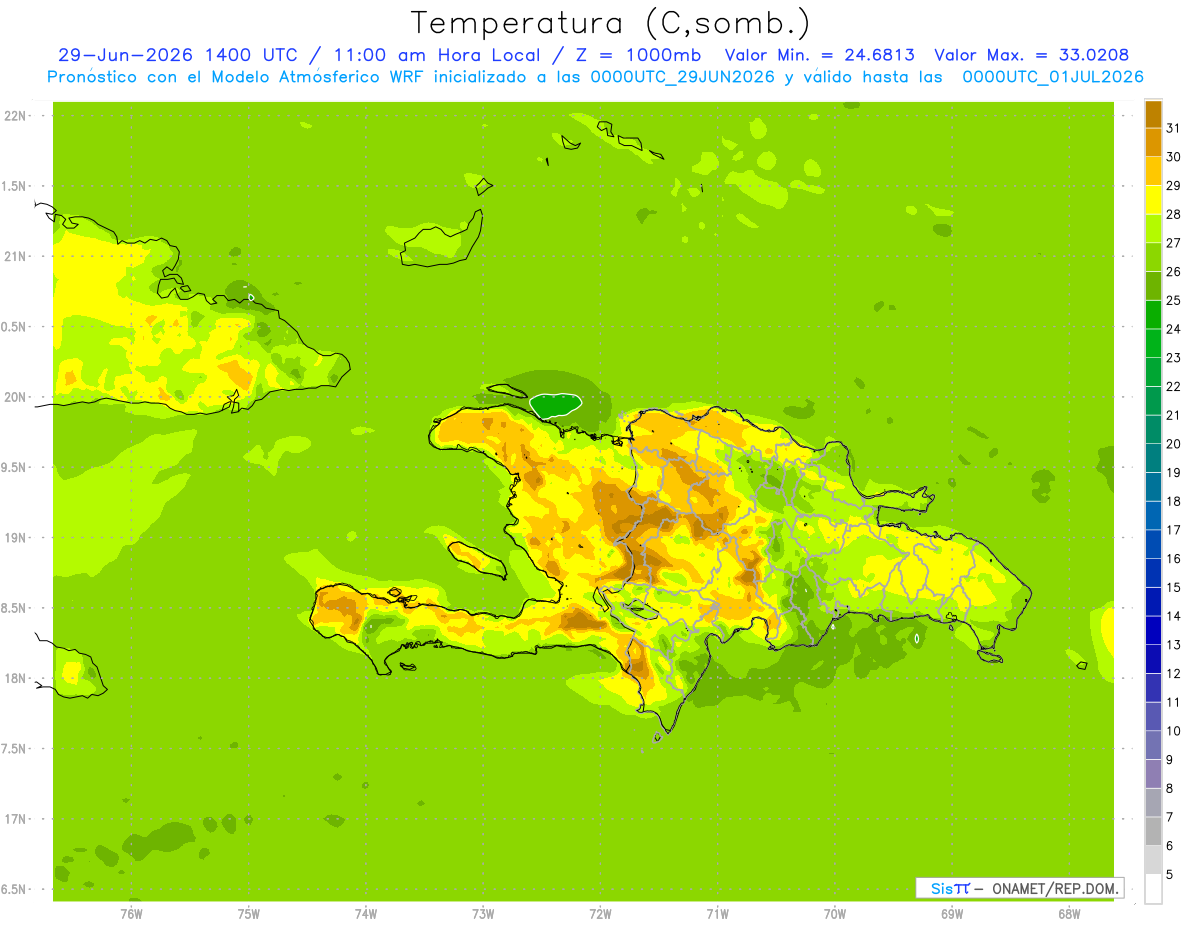Click the '76W' longitude label
The height and width of the screenshot is (927, 1200).
click(131, 913)
